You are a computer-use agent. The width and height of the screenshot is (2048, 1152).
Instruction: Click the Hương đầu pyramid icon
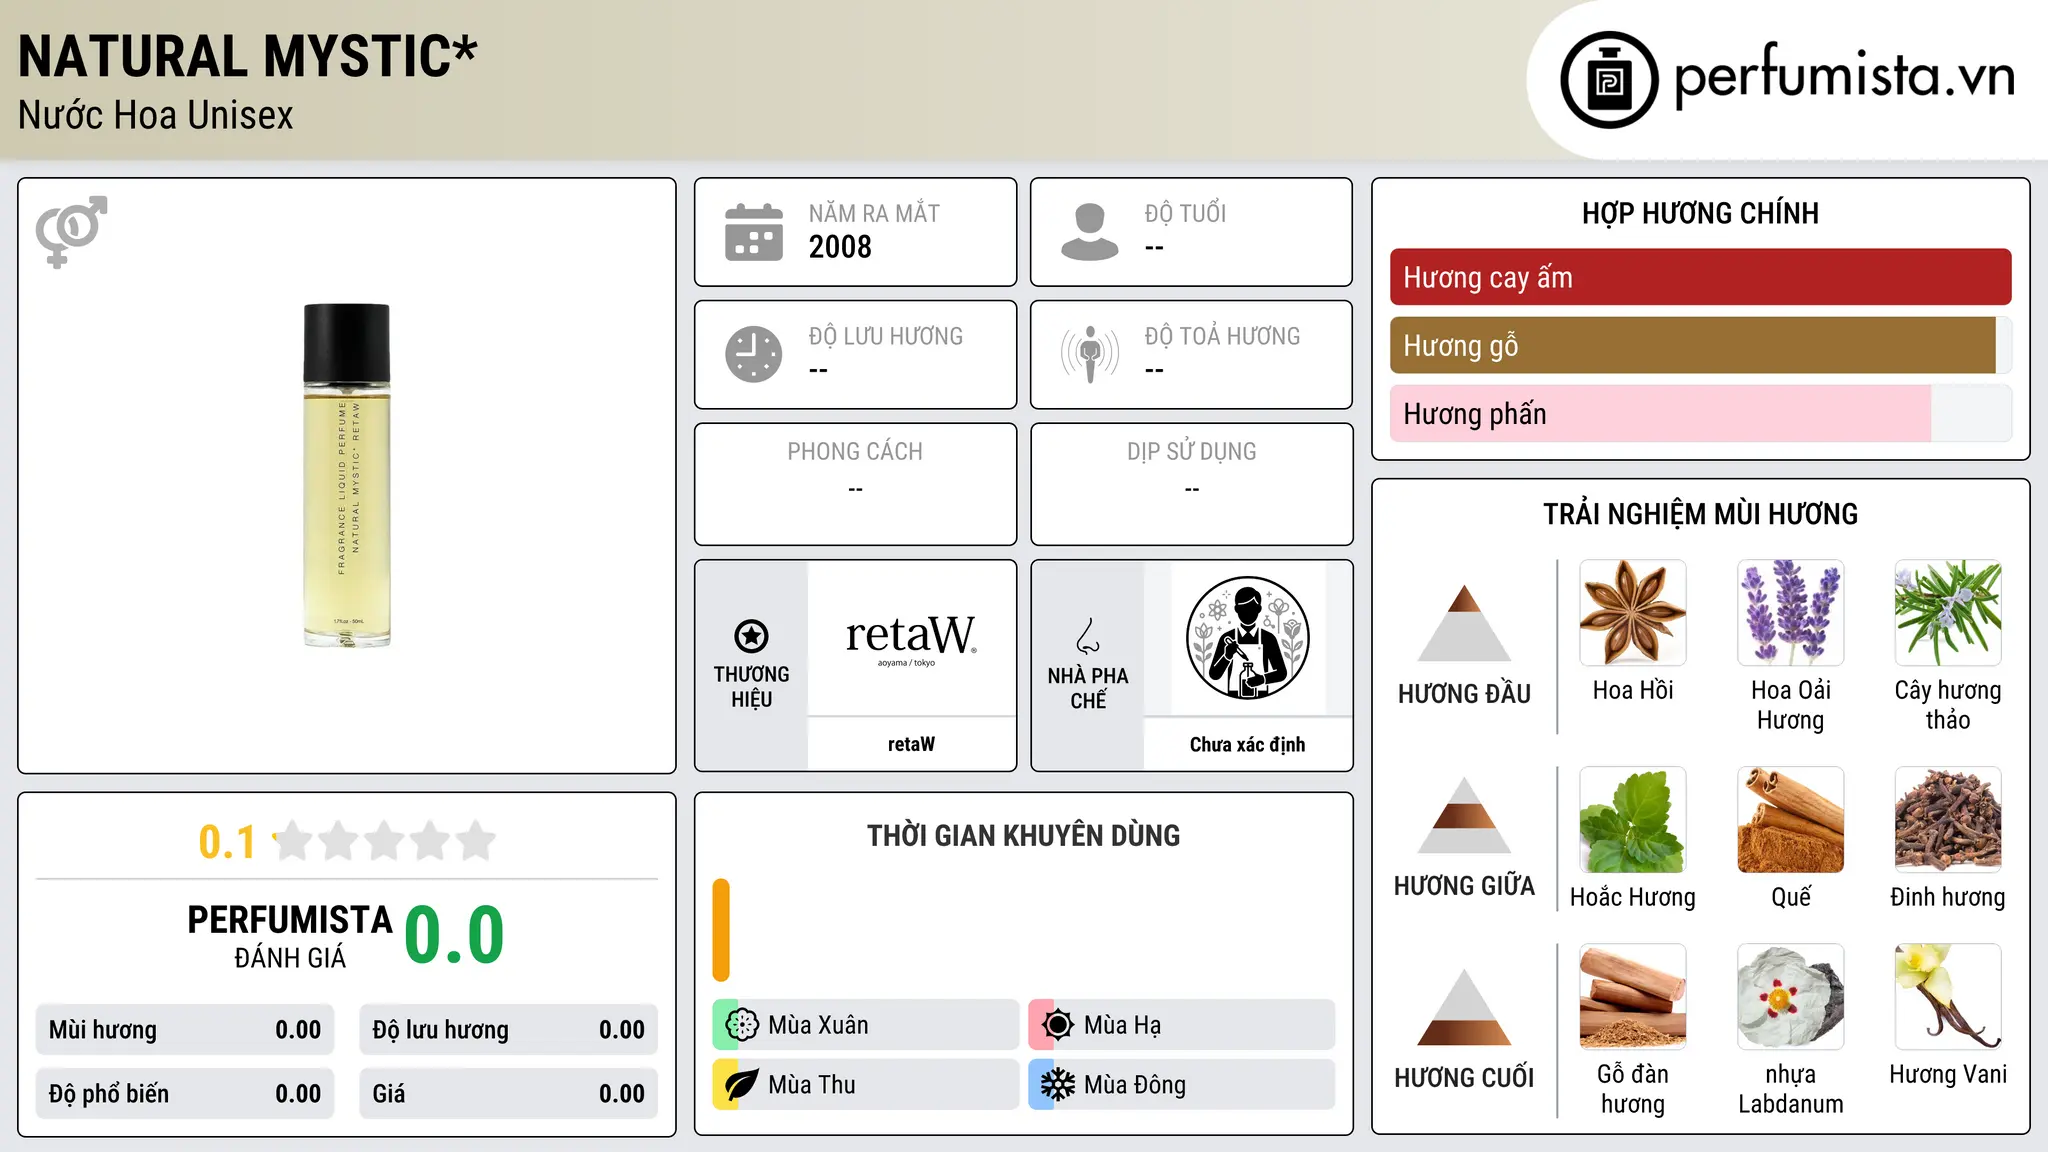tap(1464, 623)
